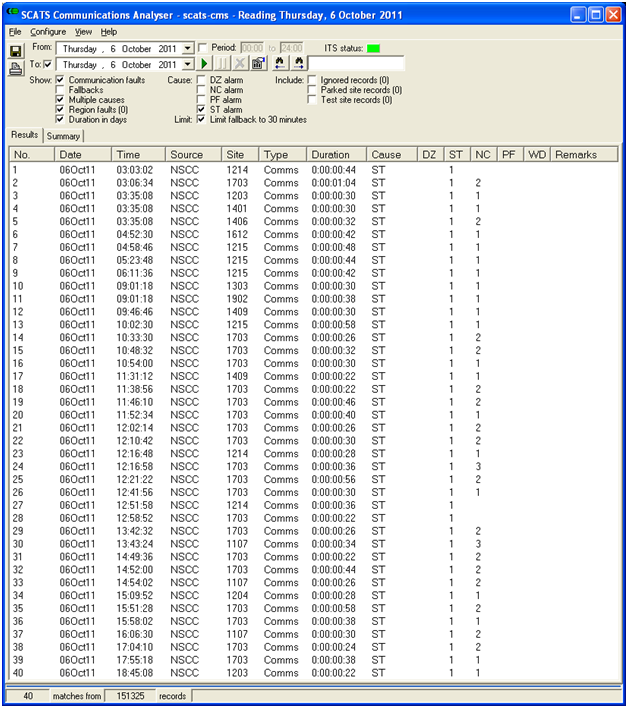Open the Help menu
The image size is (628, 708).
109,32
